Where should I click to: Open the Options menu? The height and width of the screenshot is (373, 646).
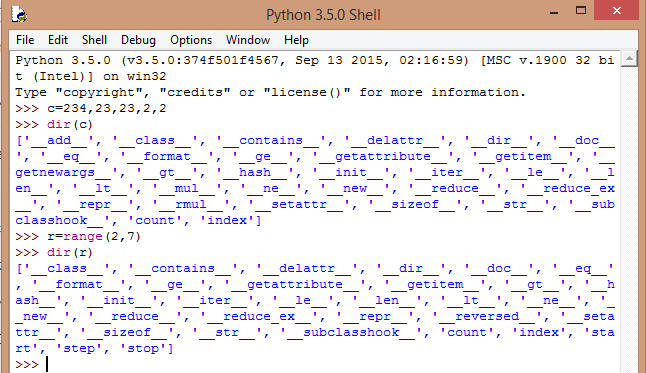tap(191, 40)
